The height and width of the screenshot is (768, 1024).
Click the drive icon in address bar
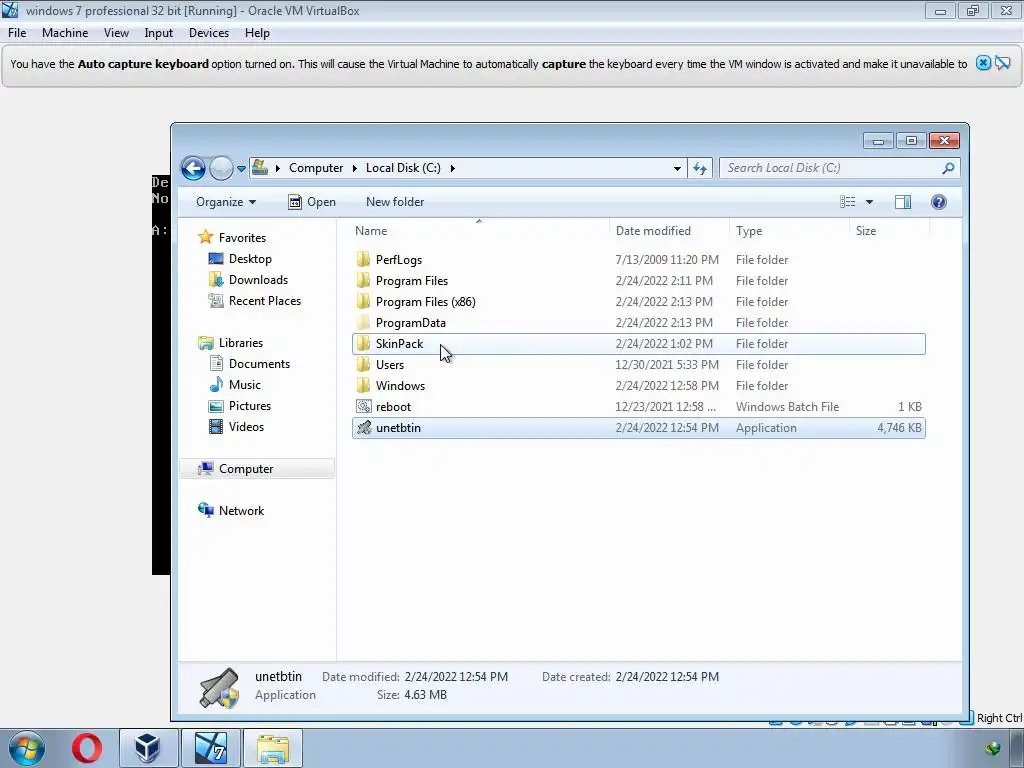click(x=260, y=168)
